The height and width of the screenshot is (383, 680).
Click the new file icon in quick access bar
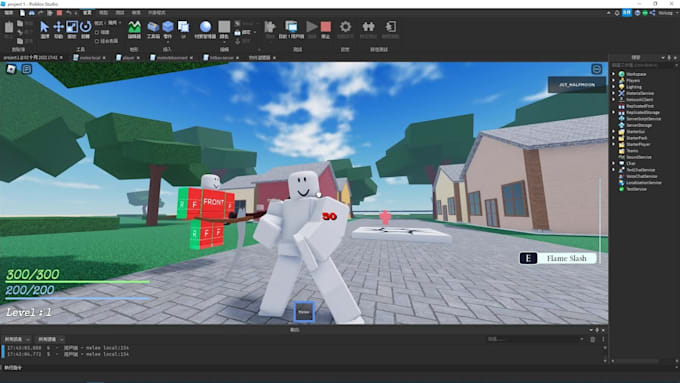(23, 13)
